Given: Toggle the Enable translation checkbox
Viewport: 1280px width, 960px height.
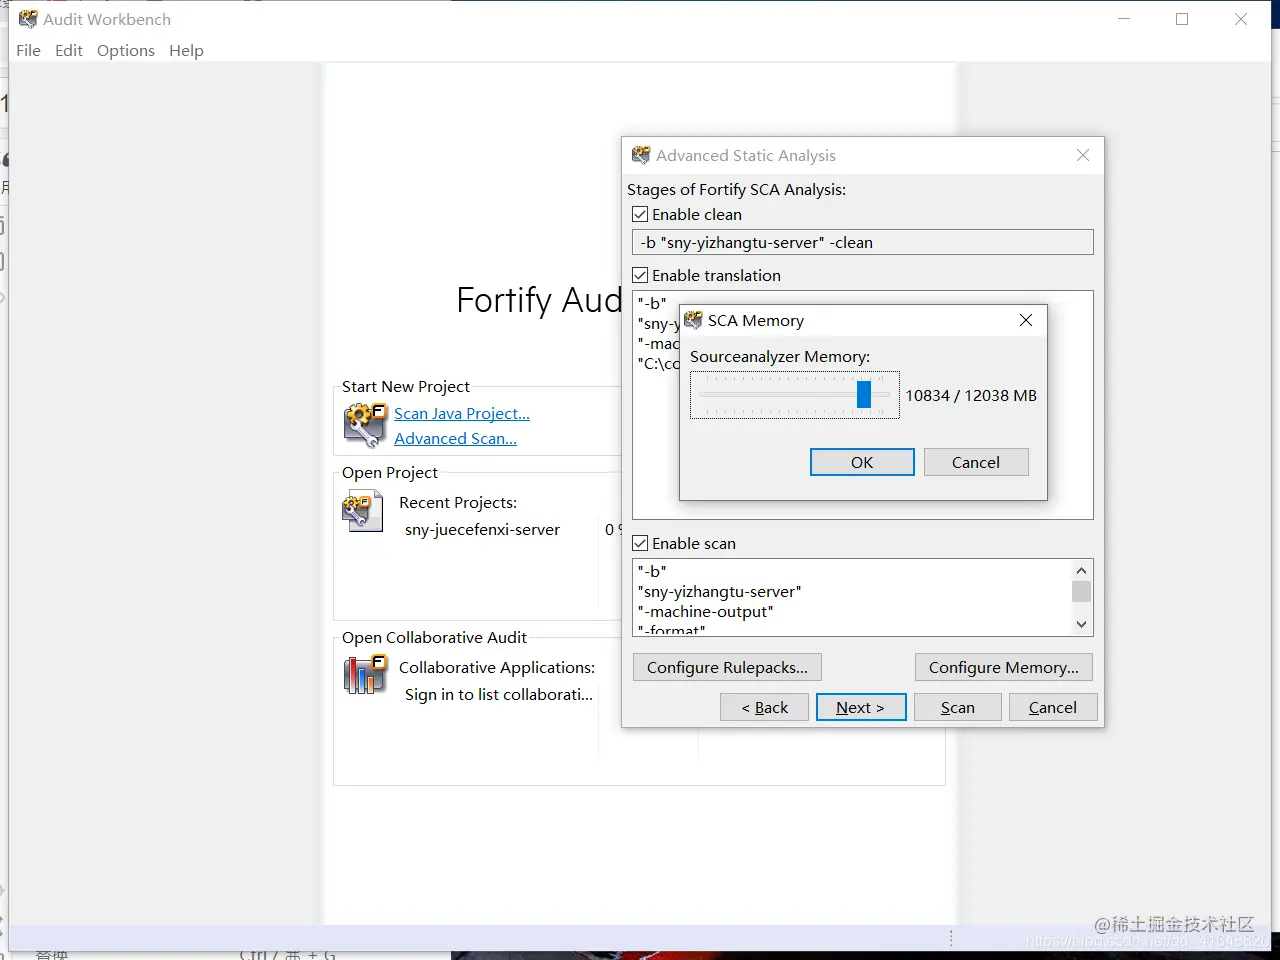Looking at the screenshot, I should pyautogui.click(x=640, y=275).
